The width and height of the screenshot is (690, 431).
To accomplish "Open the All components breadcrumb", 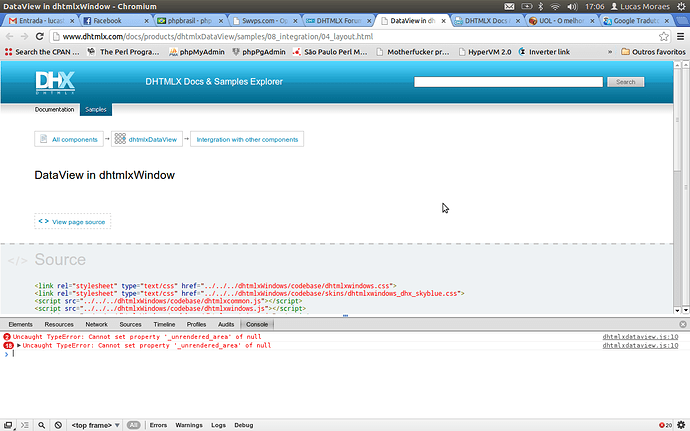I will point(69,139).
